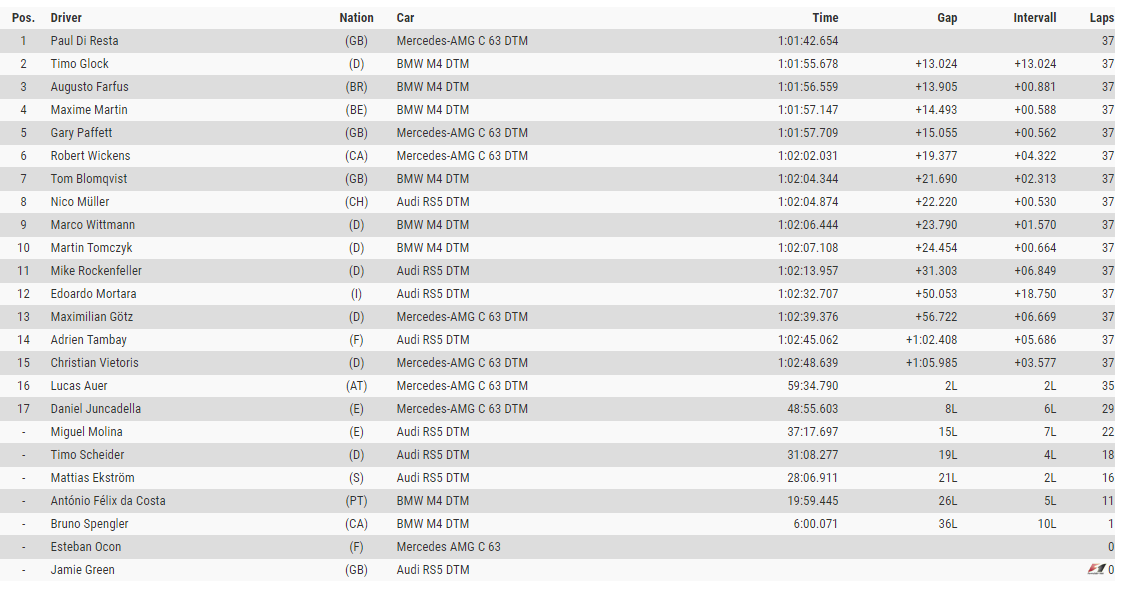Click the Pos. column header
1122x590 pixels.
click(x=23, y=18)
